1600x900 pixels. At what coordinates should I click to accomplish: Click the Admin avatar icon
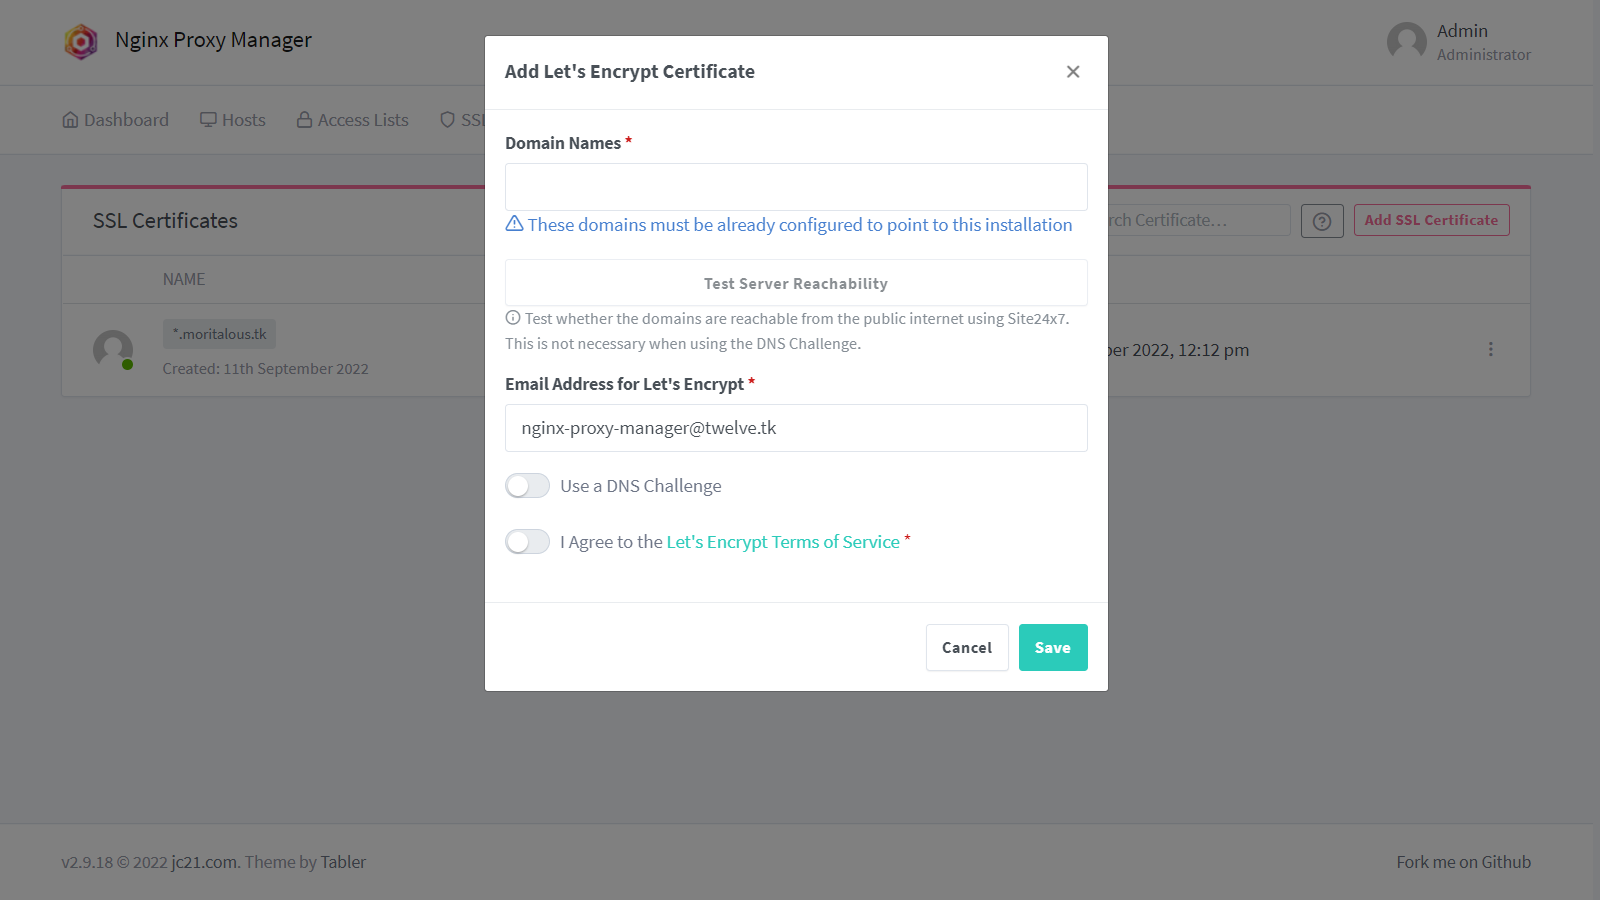pyautogui.click(x=1406, y=42)
